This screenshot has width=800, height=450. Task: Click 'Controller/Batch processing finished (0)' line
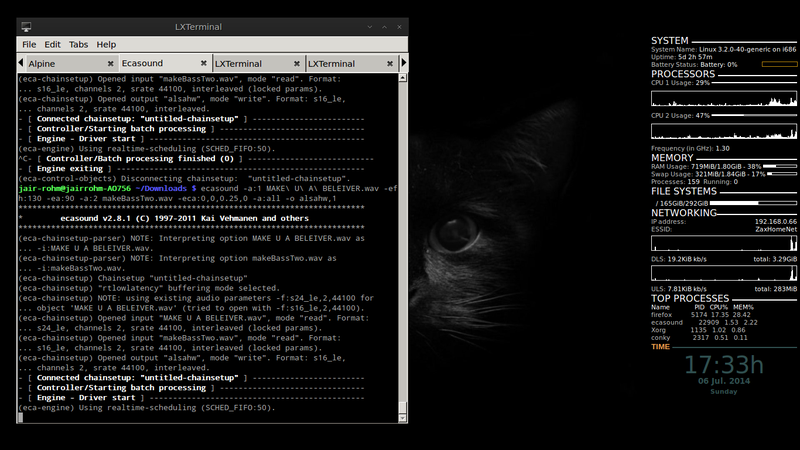(x=140, y=159)
